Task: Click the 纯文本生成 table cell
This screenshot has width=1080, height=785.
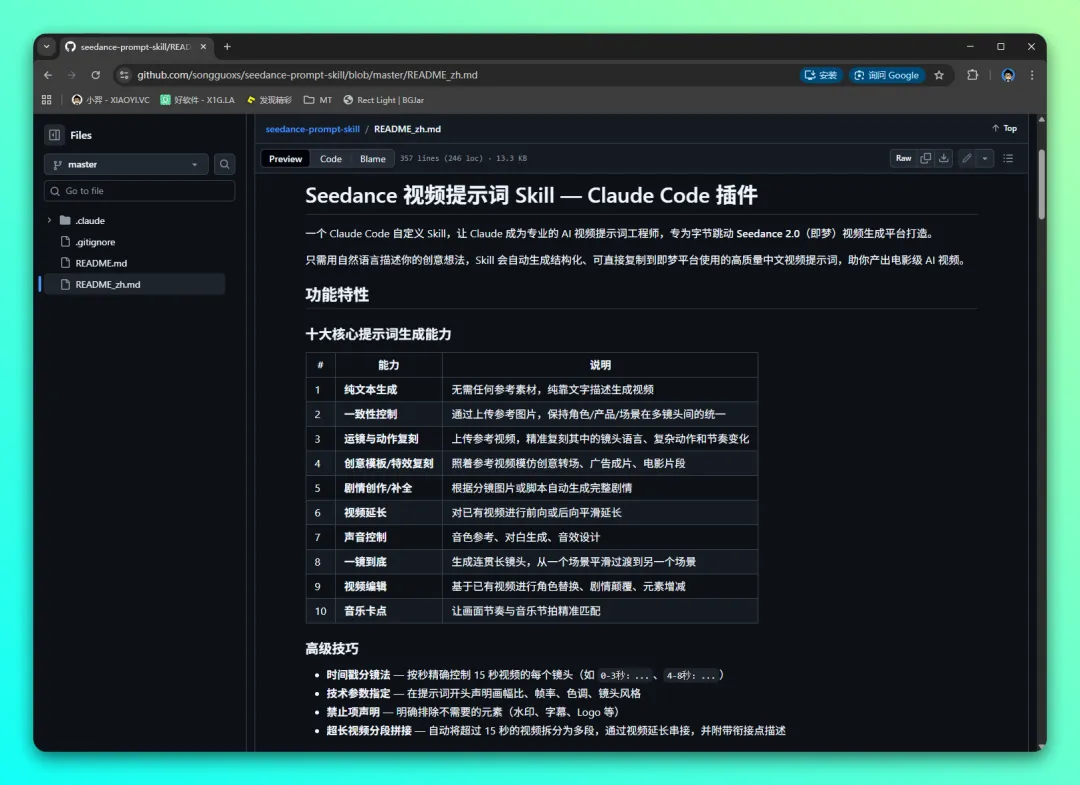Action: pos(388,390)
